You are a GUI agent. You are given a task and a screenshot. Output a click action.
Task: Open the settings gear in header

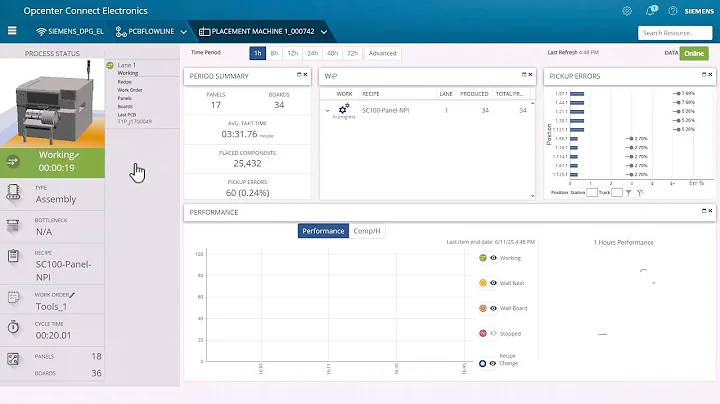627,11
